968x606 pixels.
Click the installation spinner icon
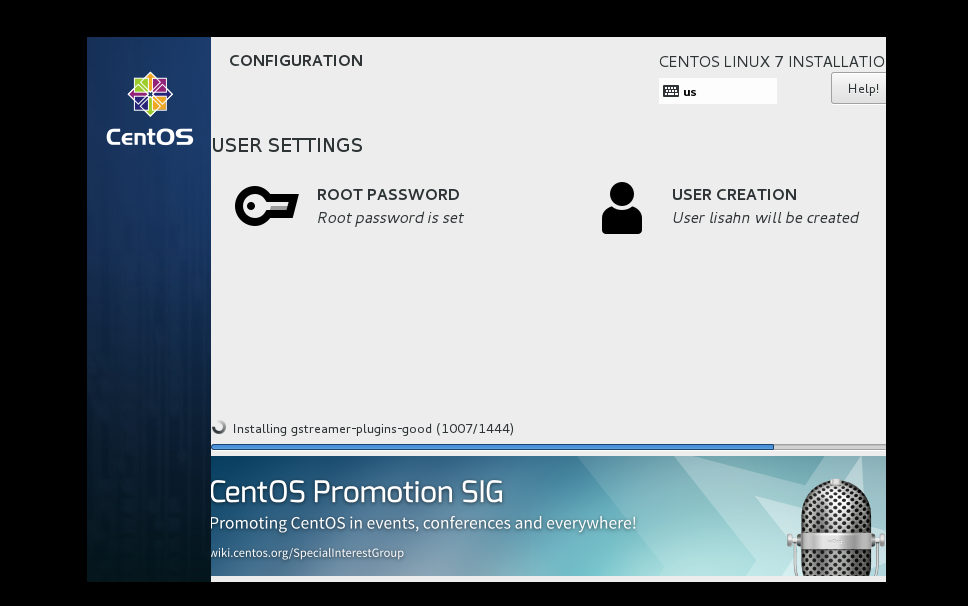(x=219, y=428)
